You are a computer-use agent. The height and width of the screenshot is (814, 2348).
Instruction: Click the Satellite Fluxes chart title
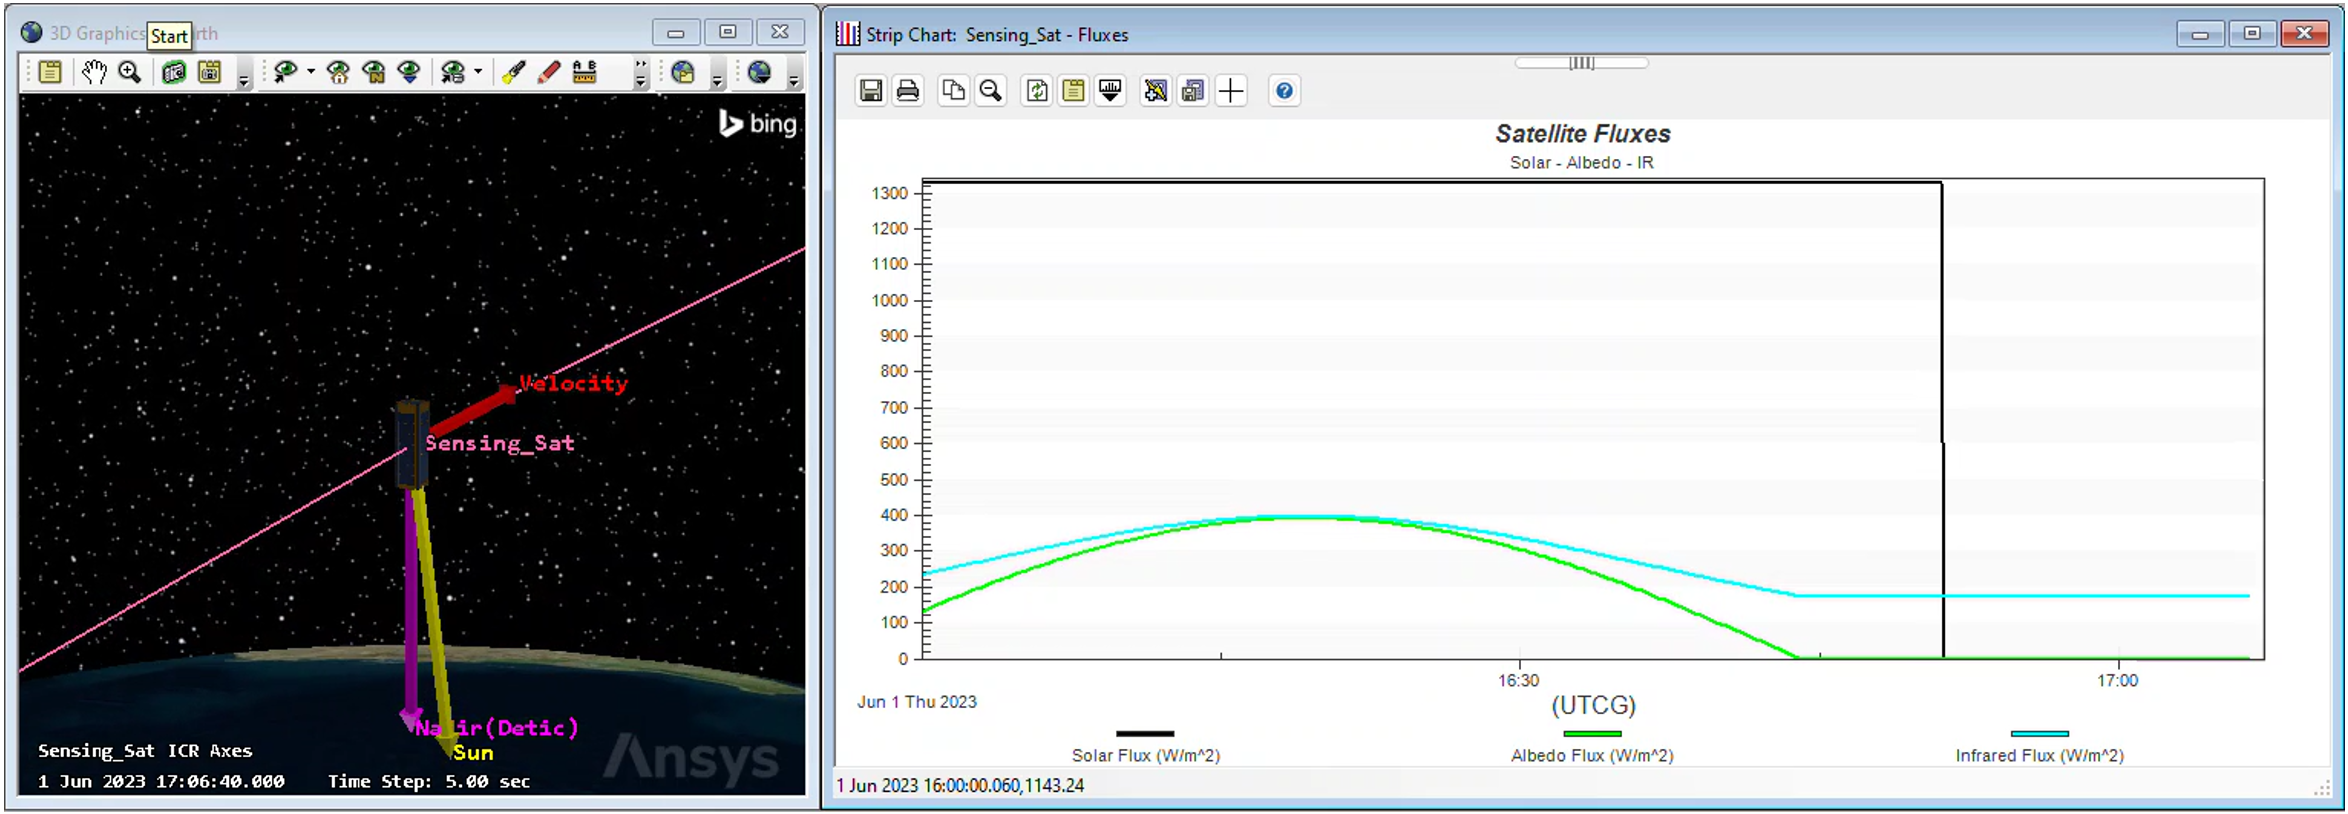(x=1583, y=134)
